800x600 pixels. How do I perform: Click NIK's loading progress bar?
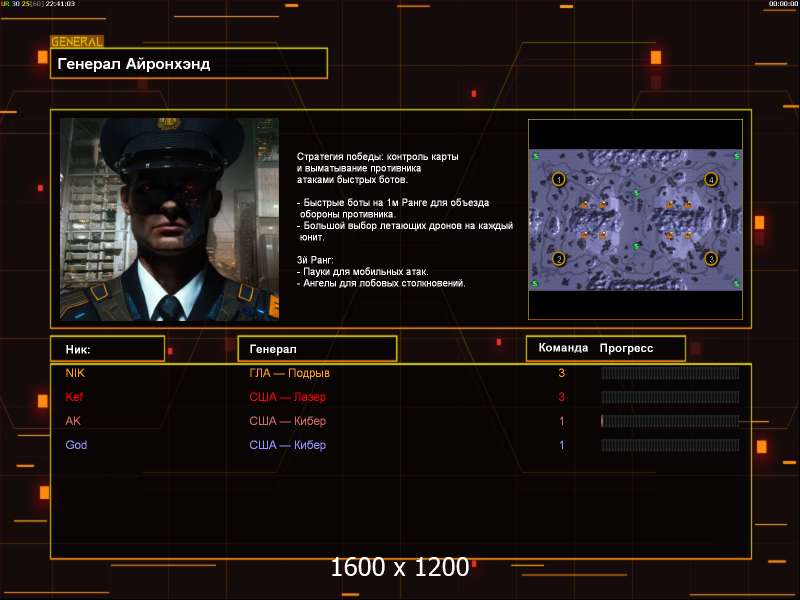pyautogui.click(x=670, y=373)
